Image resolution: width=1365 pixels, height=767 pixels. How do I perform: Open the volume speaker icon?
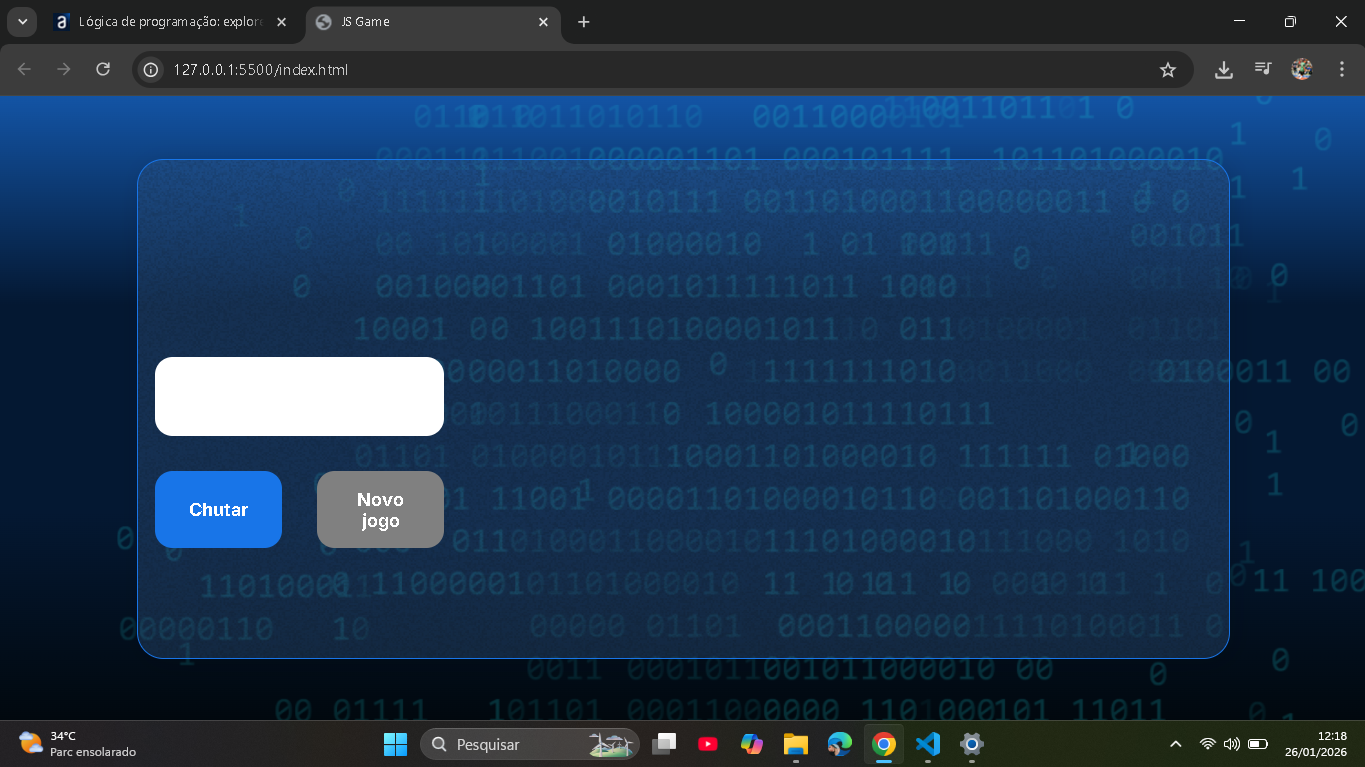click(x=1232, y=744)
